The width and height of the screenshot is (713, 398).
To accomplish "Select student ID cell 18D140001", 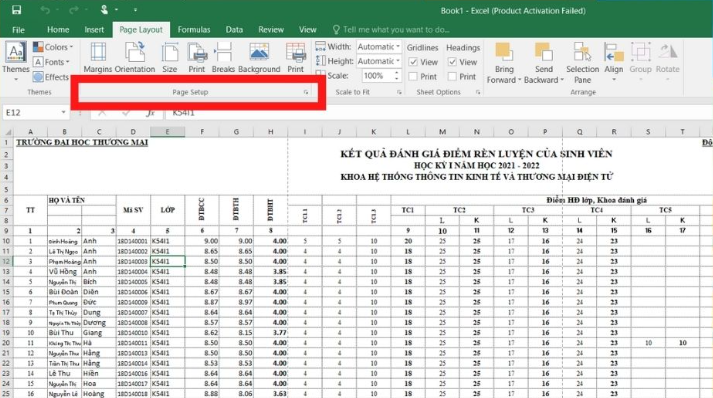I will [x=133, y=241].
